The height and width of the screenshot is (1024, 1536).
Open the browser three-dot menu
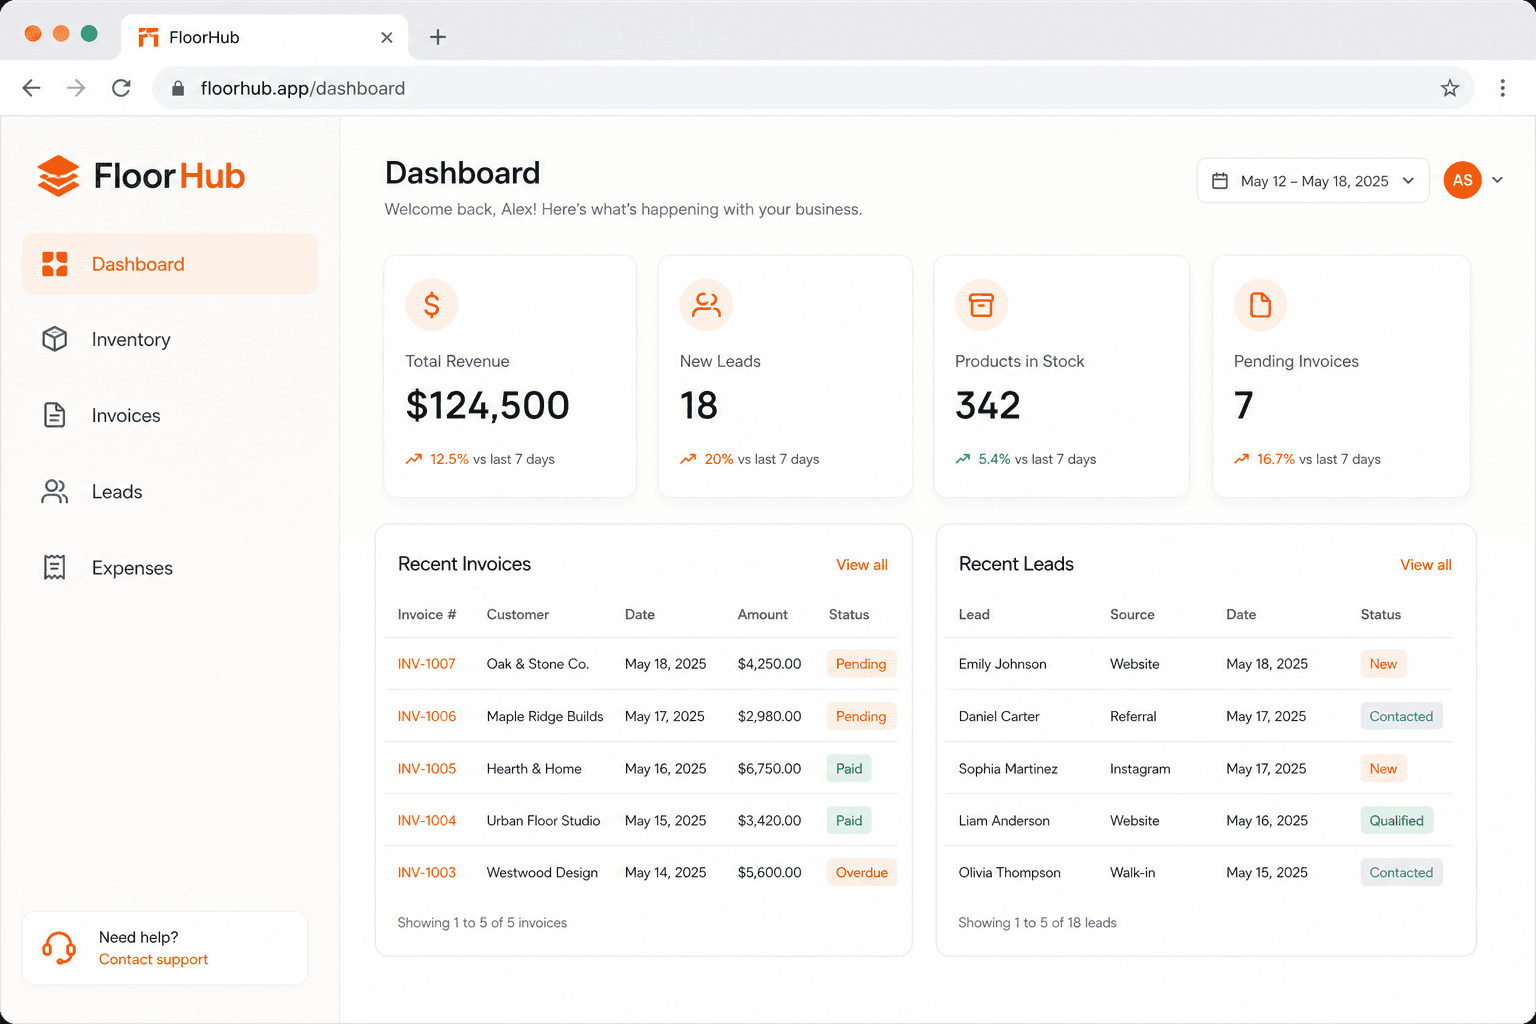[1502, 88]
